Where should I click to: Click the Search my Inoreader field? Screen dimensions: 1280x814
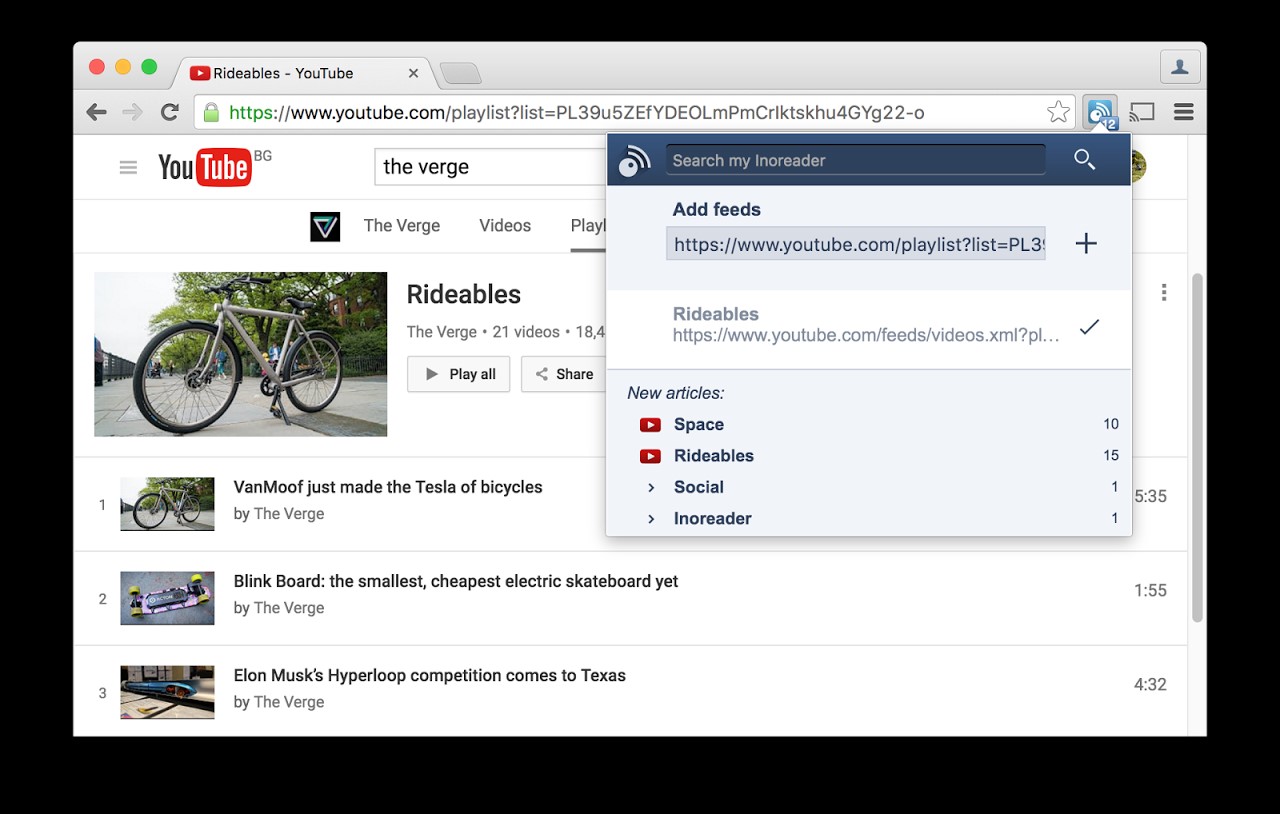coord(855,160)
